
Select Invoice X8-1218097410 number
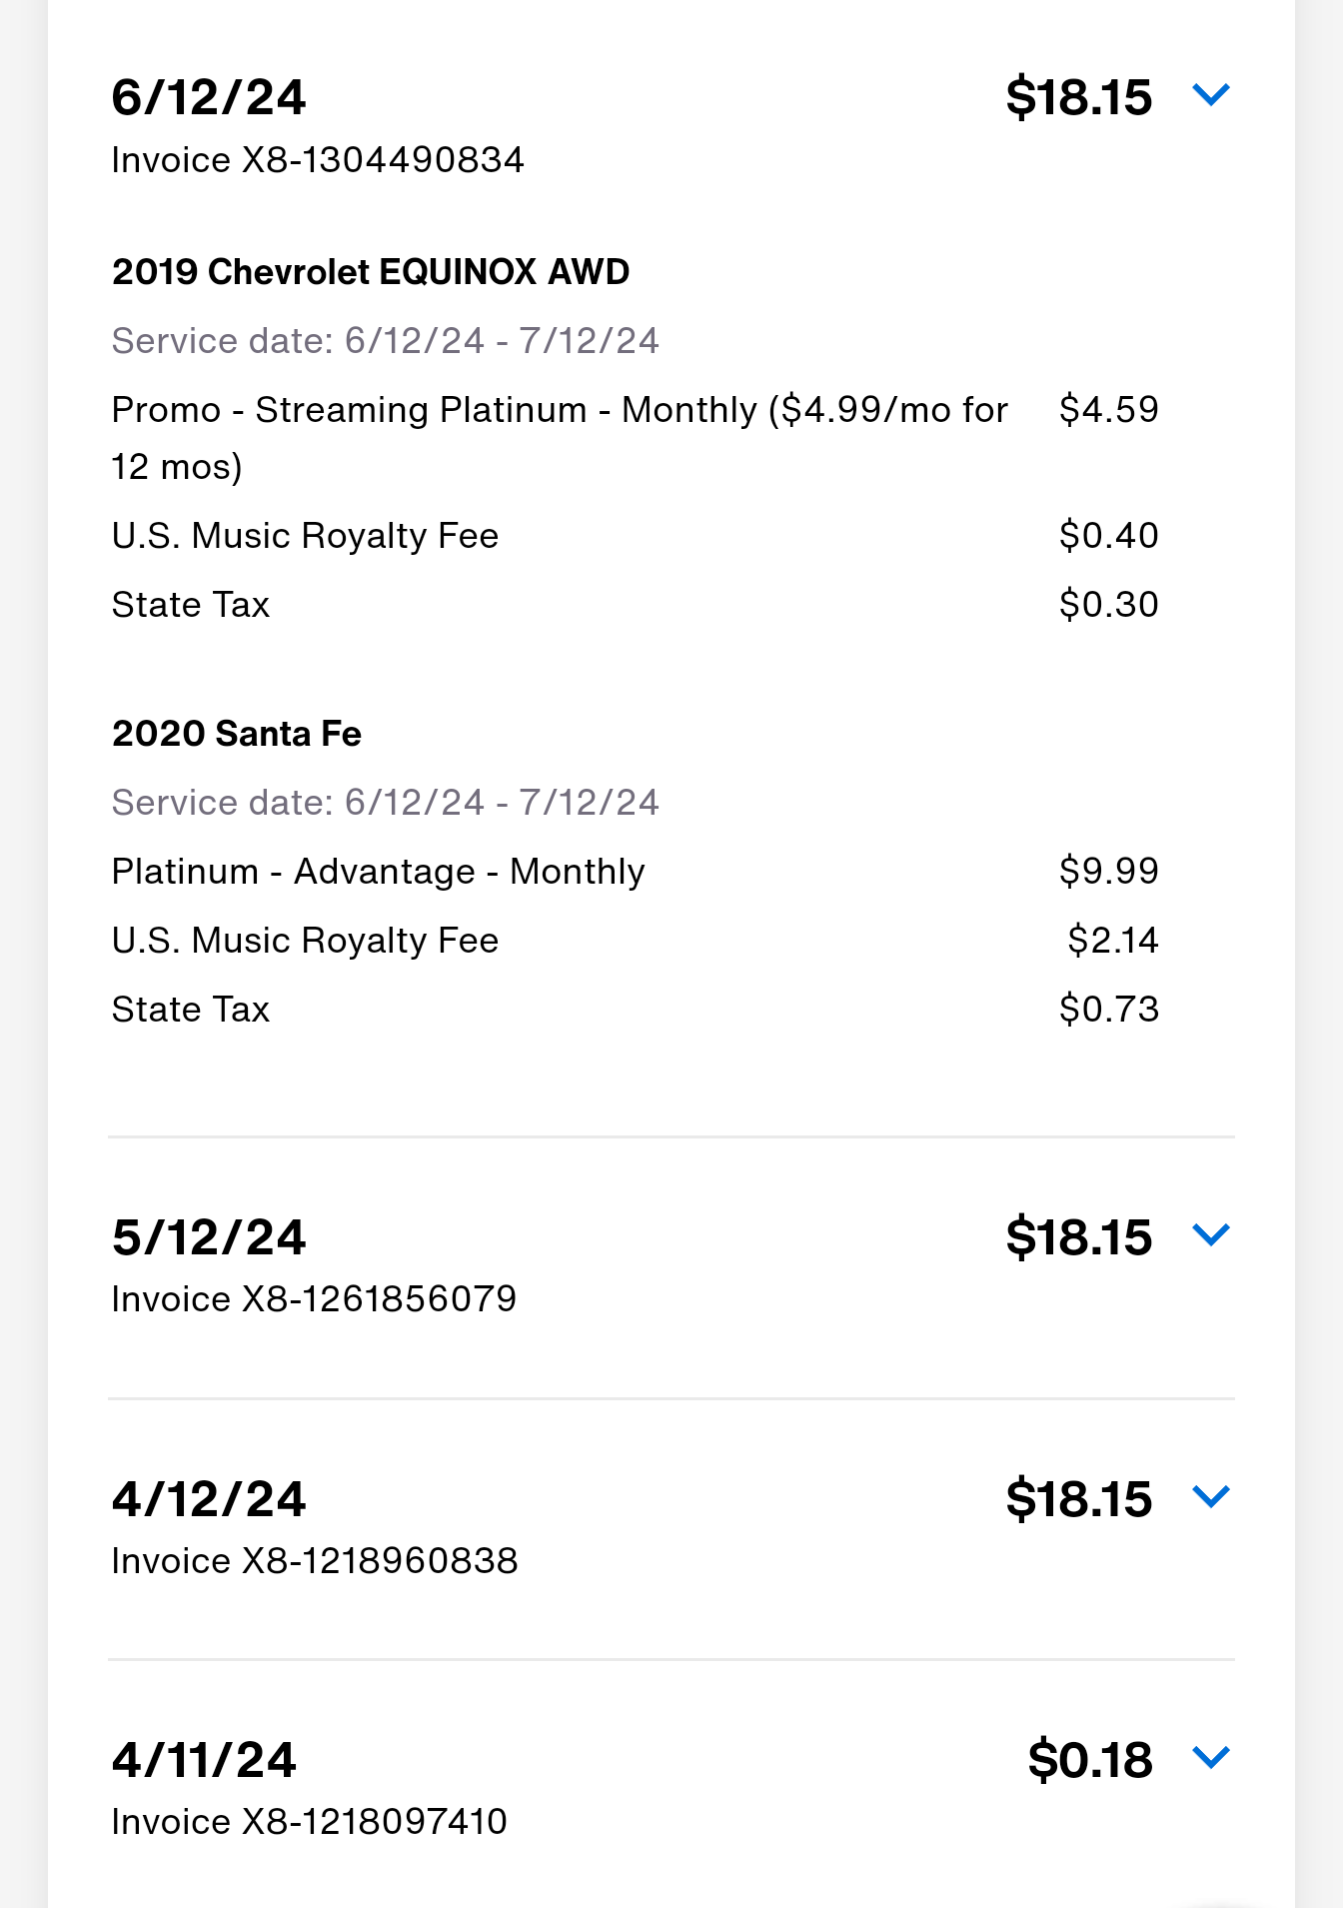309,1822
